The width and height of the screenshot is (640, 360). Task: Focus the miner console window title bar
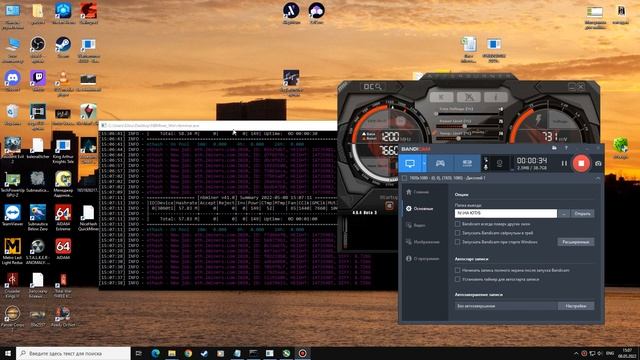pos(218,126)
